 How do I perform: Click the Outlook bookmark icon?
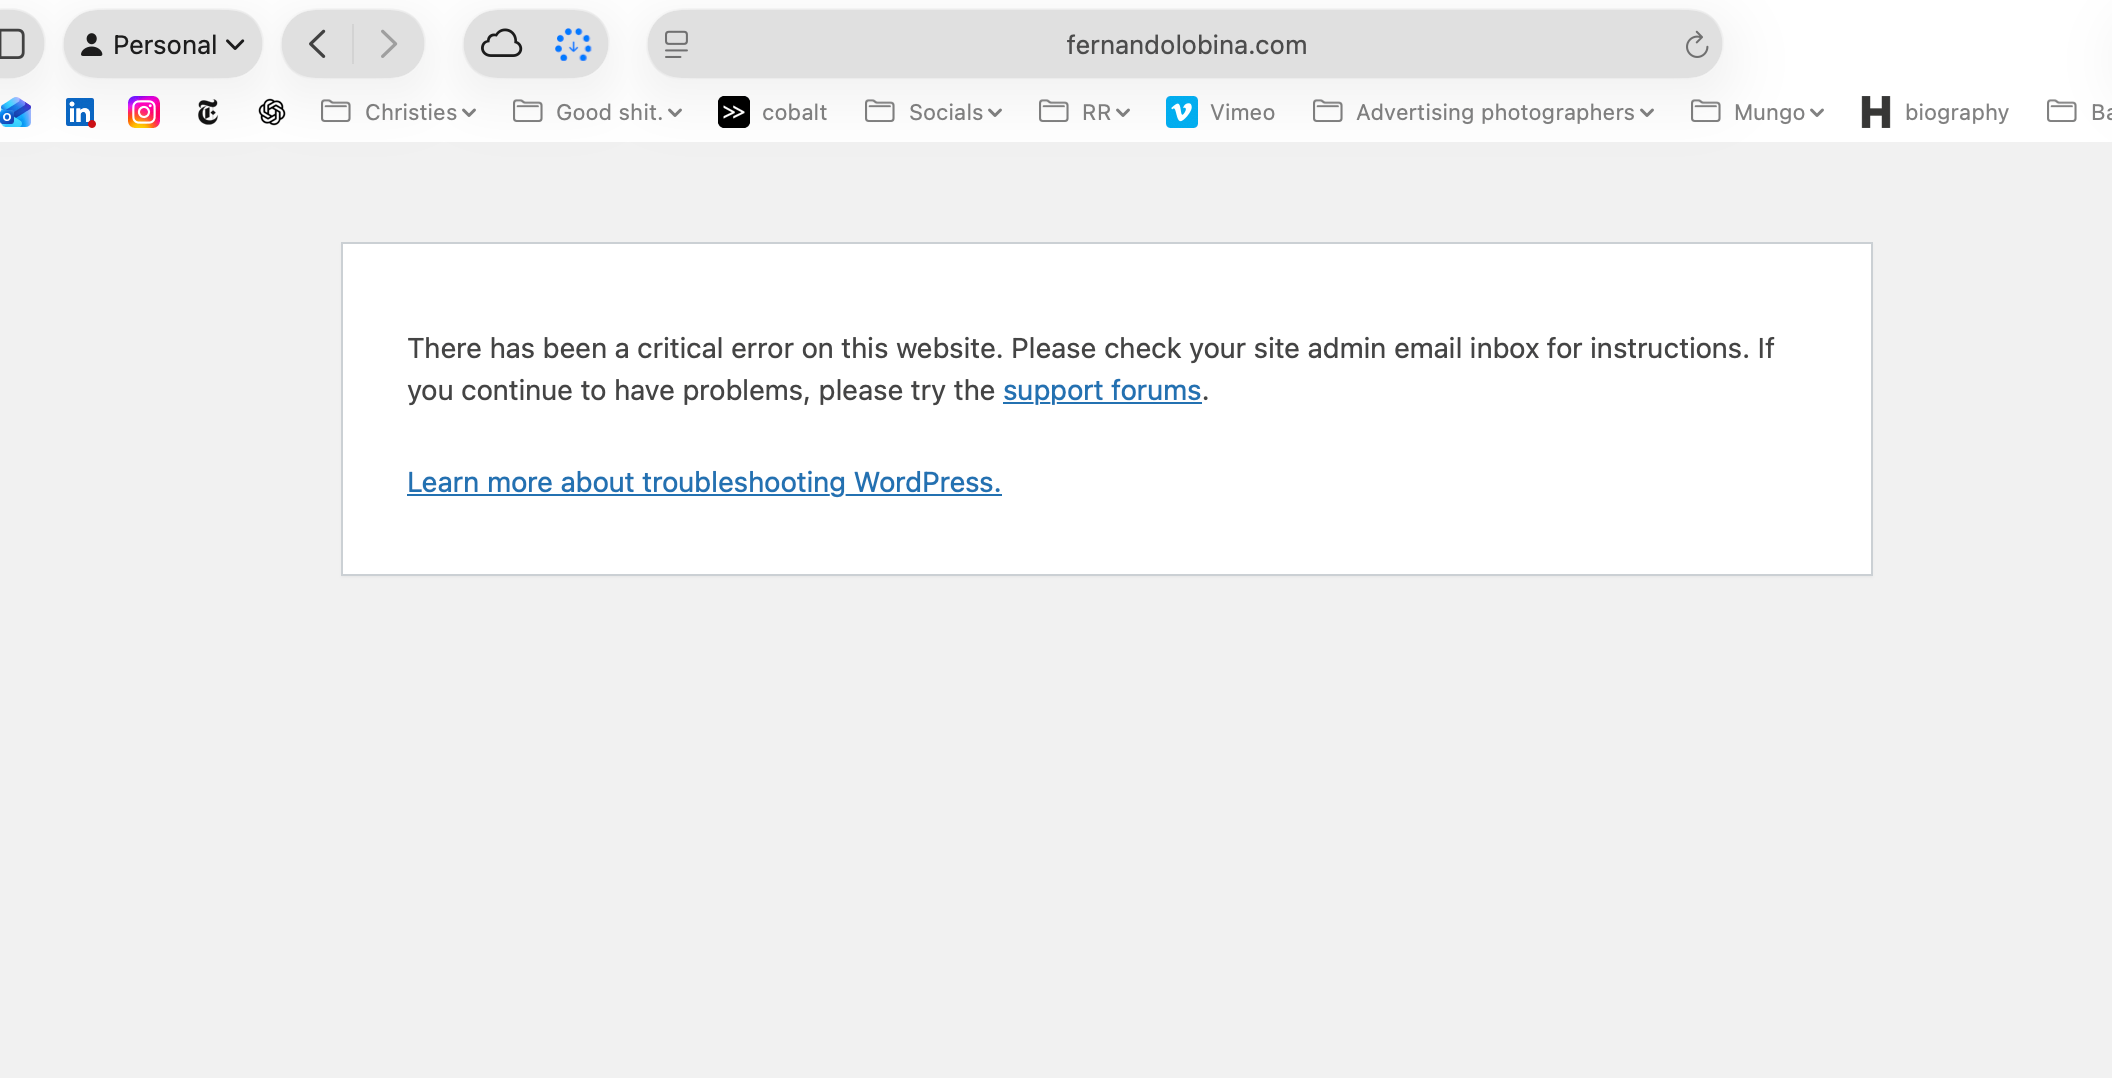(x=16, y=112)
